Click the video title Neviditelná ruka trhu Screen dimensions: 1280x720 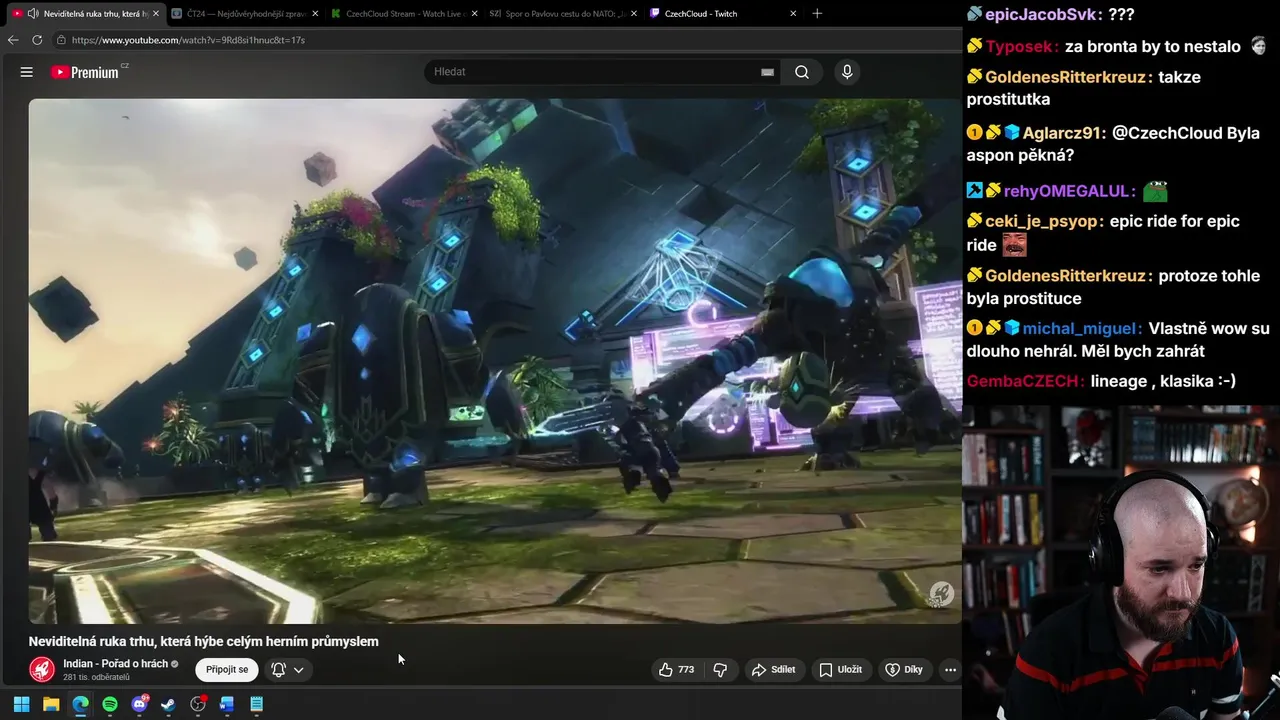point(204,642)
